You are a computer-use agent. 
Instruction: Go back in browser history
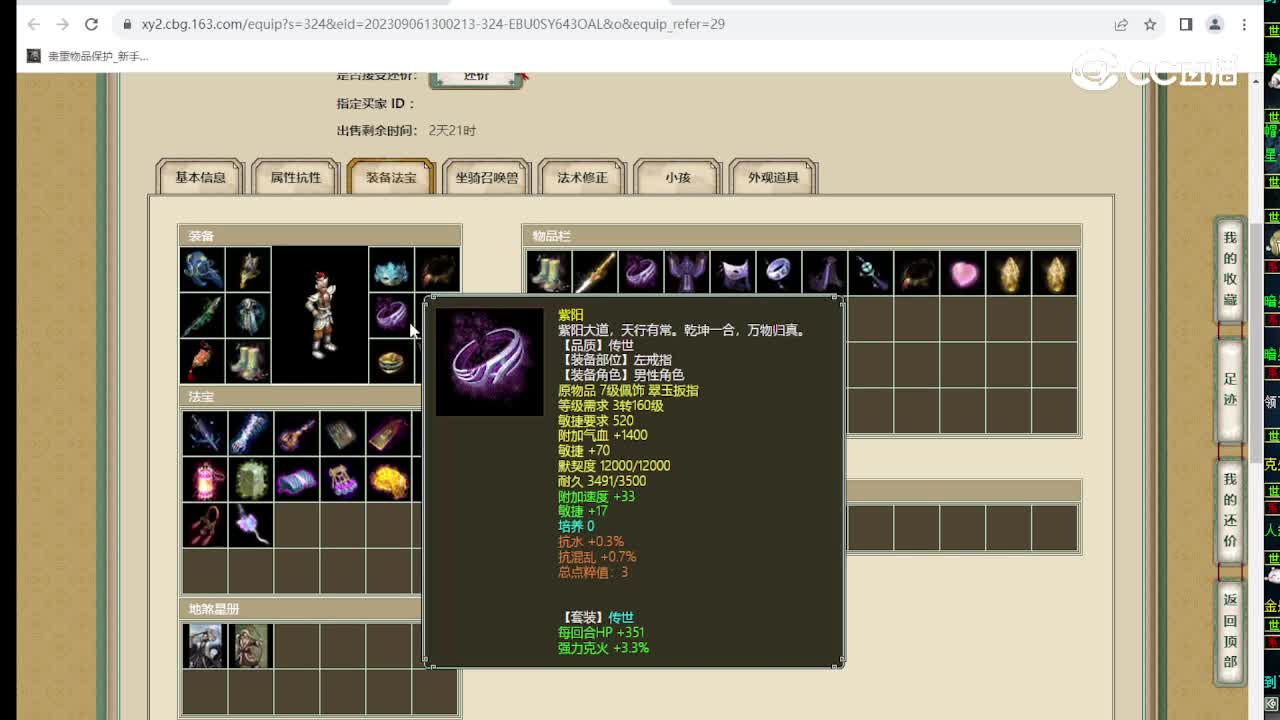(x=34, y=24)
